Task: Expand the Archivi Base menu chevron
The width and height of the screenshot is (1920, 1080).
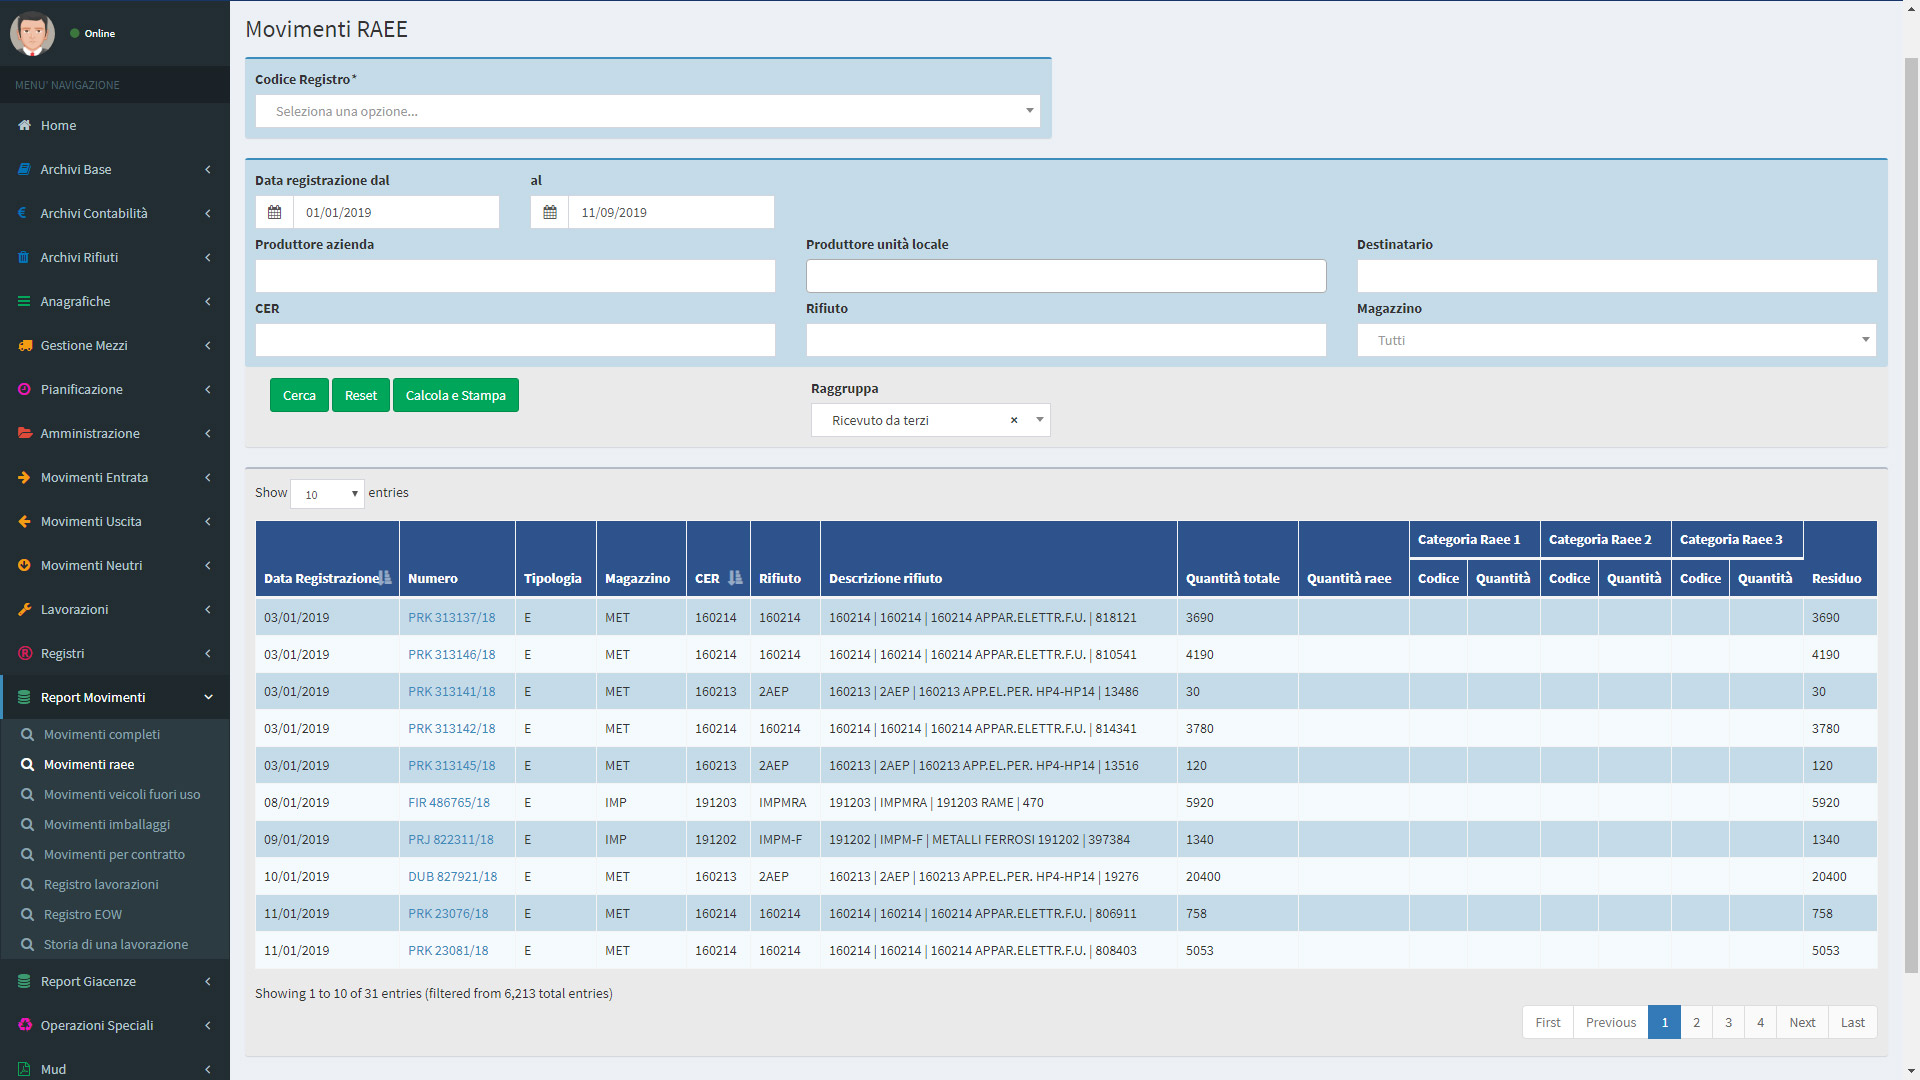Action: click(208, 169)
